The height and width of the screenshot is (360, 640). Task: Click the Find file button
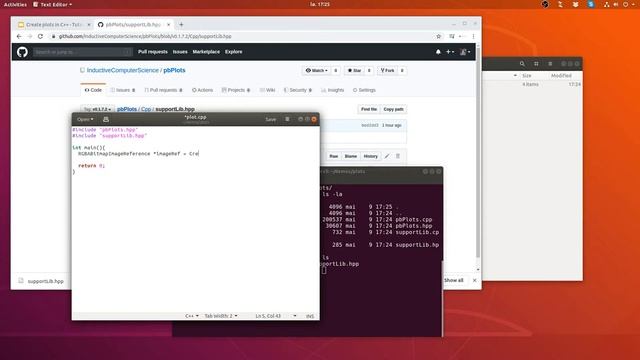click(369, 109)
